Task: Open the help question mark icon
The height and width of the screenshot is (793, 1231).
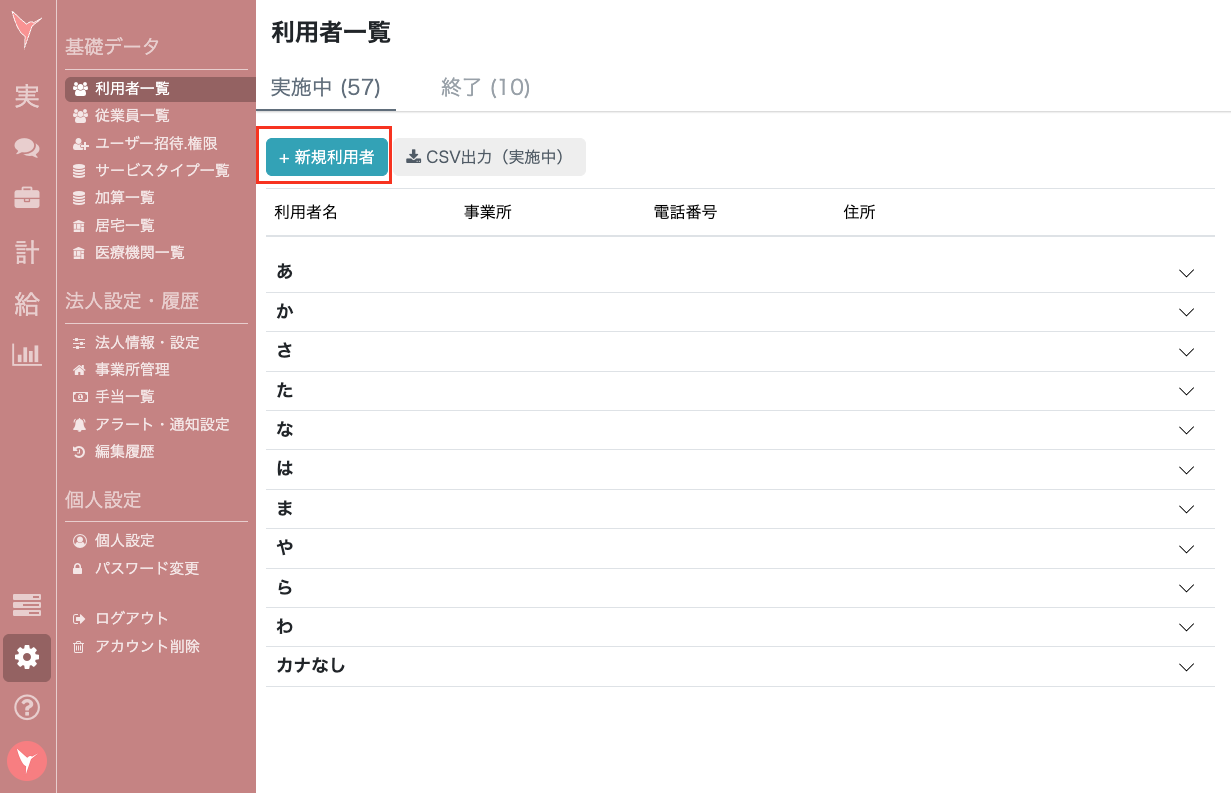Action: click(26, 708)
